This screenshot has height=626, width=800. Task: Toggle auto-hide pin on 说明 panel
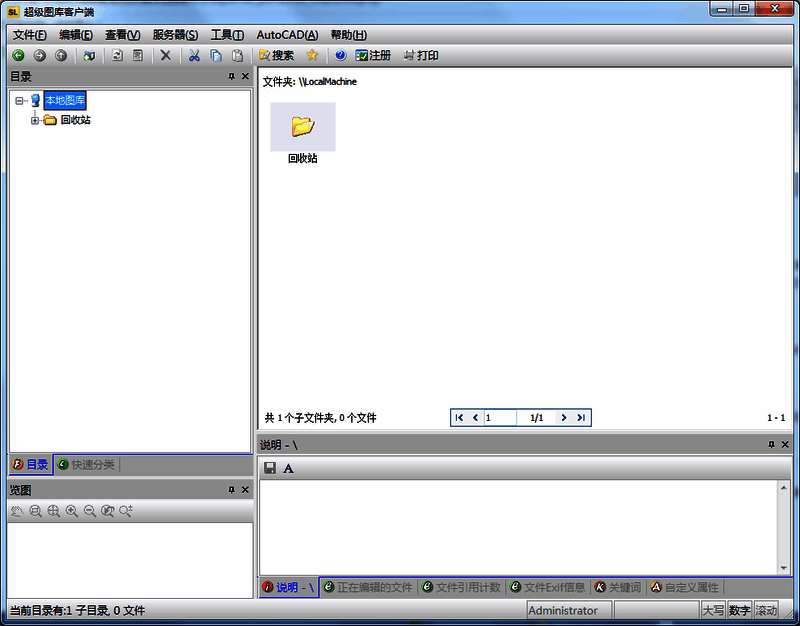point(771,444)
